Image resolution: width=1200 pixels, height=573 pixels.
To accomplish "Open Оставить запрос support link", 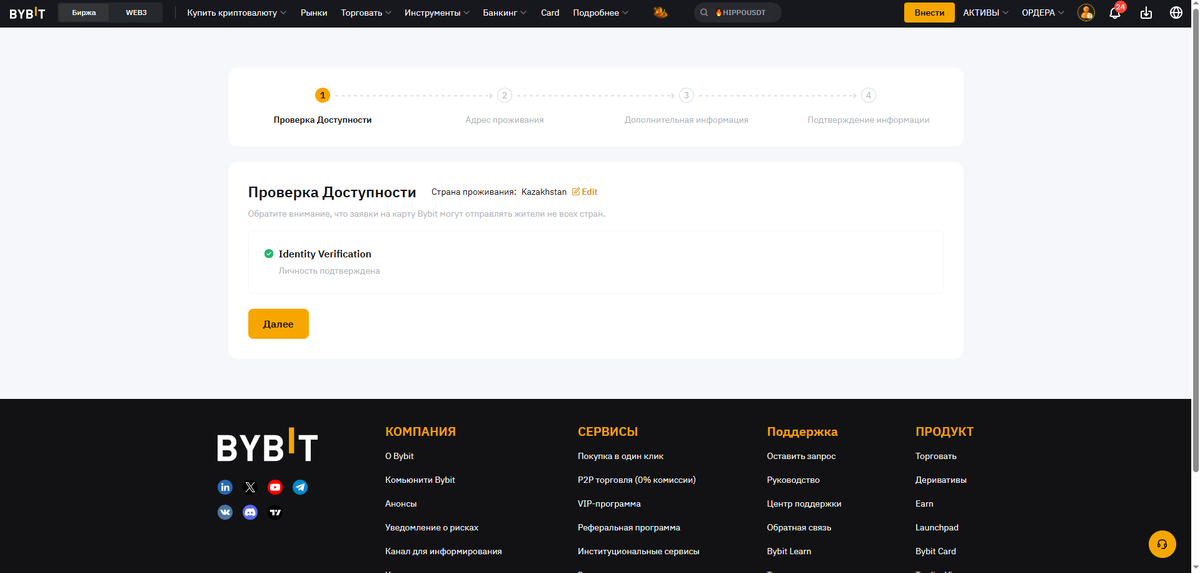I will click(801, 456).
